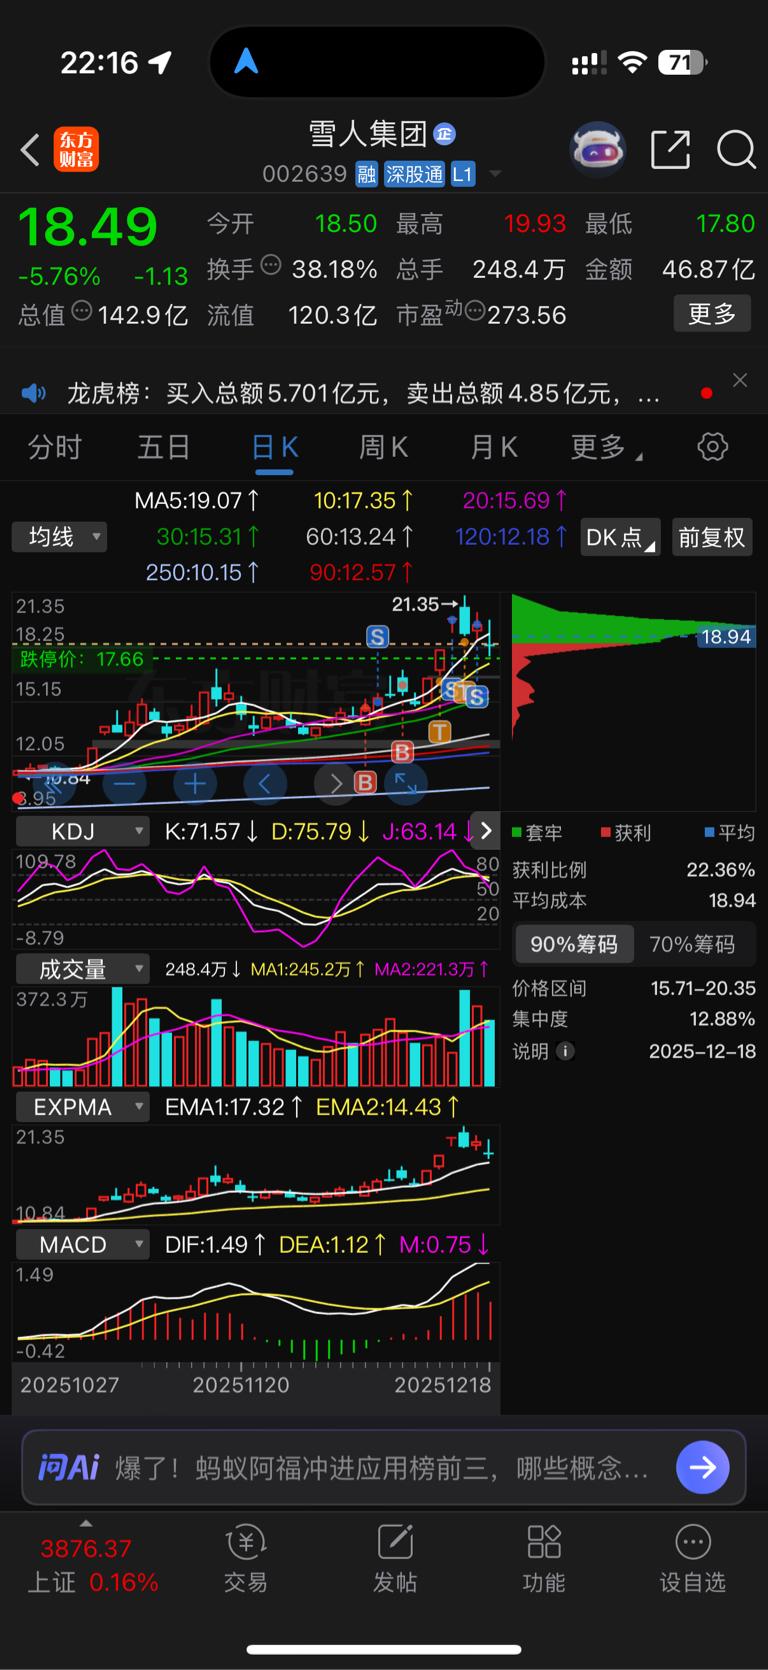This screenshot has height=1670, width=768.
Task: Open the 均线 indicator dropdown
Action: (59, 537)
